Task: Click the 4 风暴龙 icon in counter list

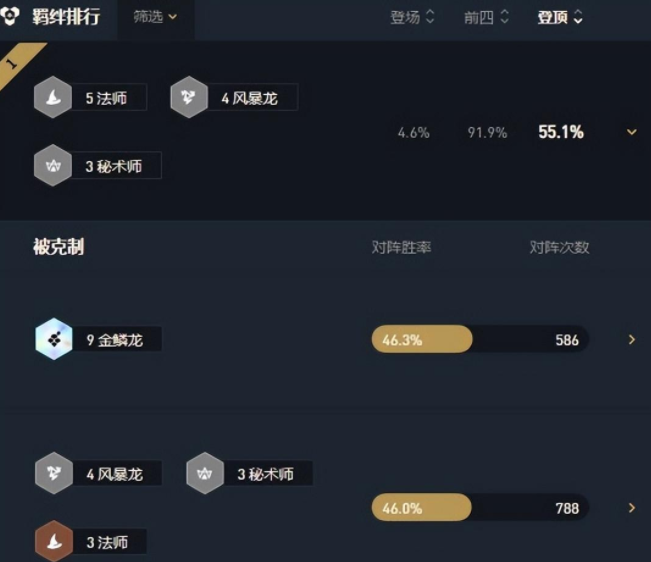Action: (x=54, y=473)
